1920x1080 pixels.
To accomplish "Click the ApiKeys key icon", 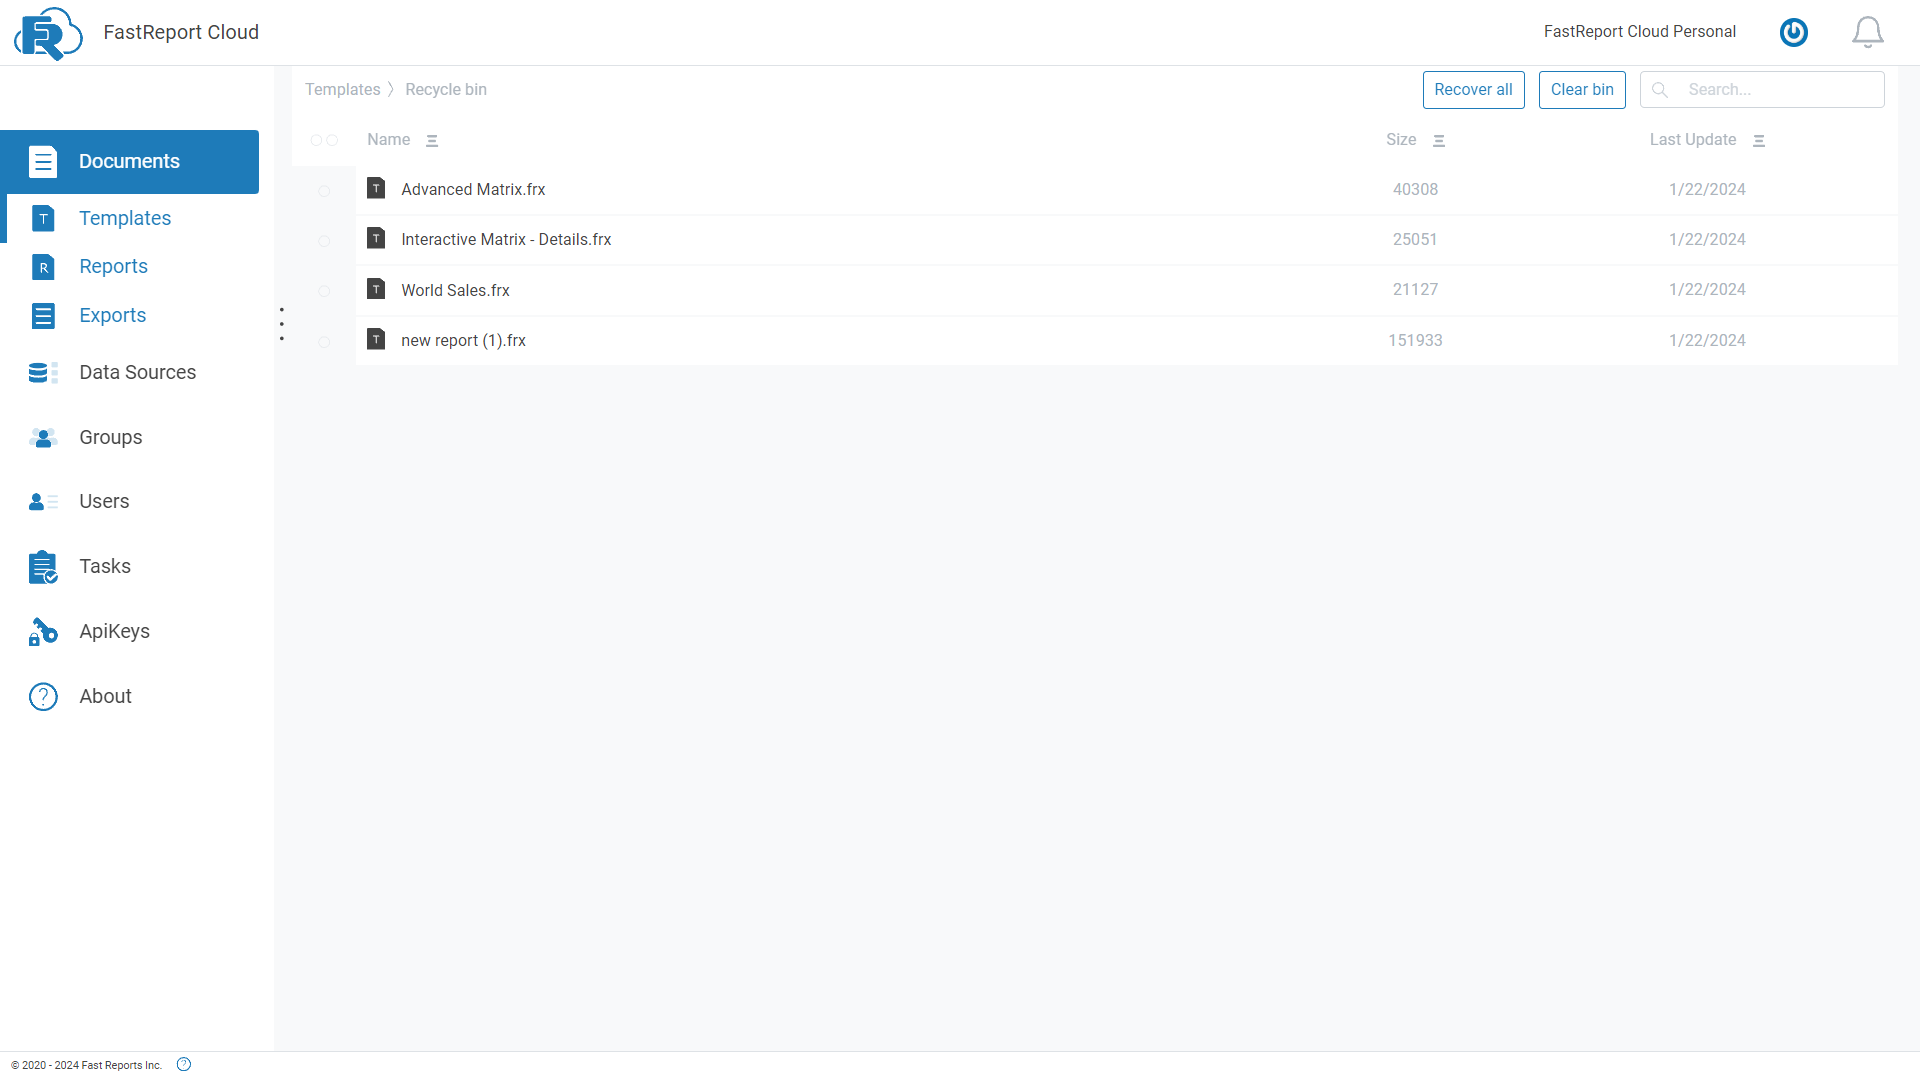I will coord(43,632).
